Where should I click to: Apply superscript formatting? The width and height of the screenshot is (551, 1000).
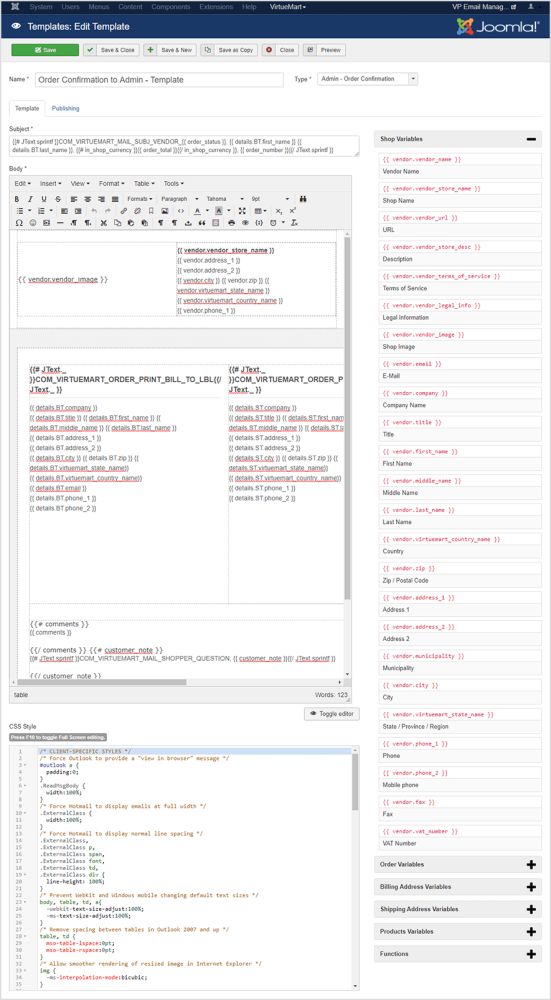293,210
